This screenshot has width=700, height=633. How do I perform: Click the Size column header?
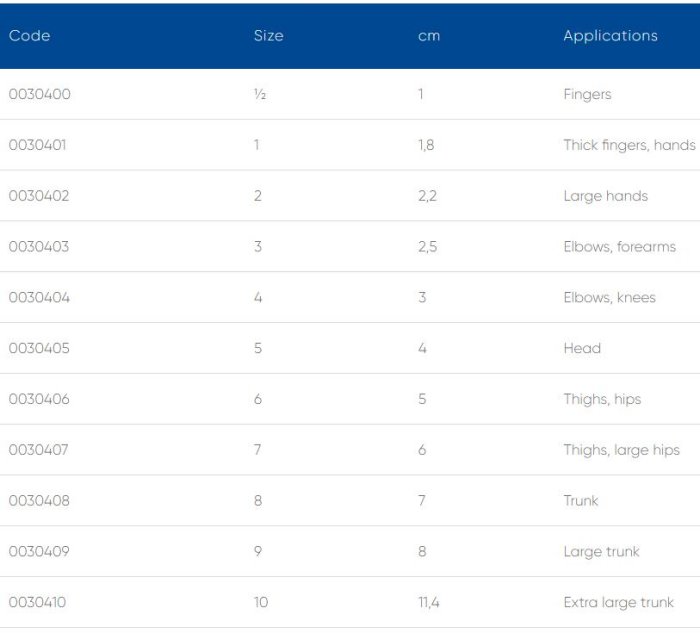(268, 36)
